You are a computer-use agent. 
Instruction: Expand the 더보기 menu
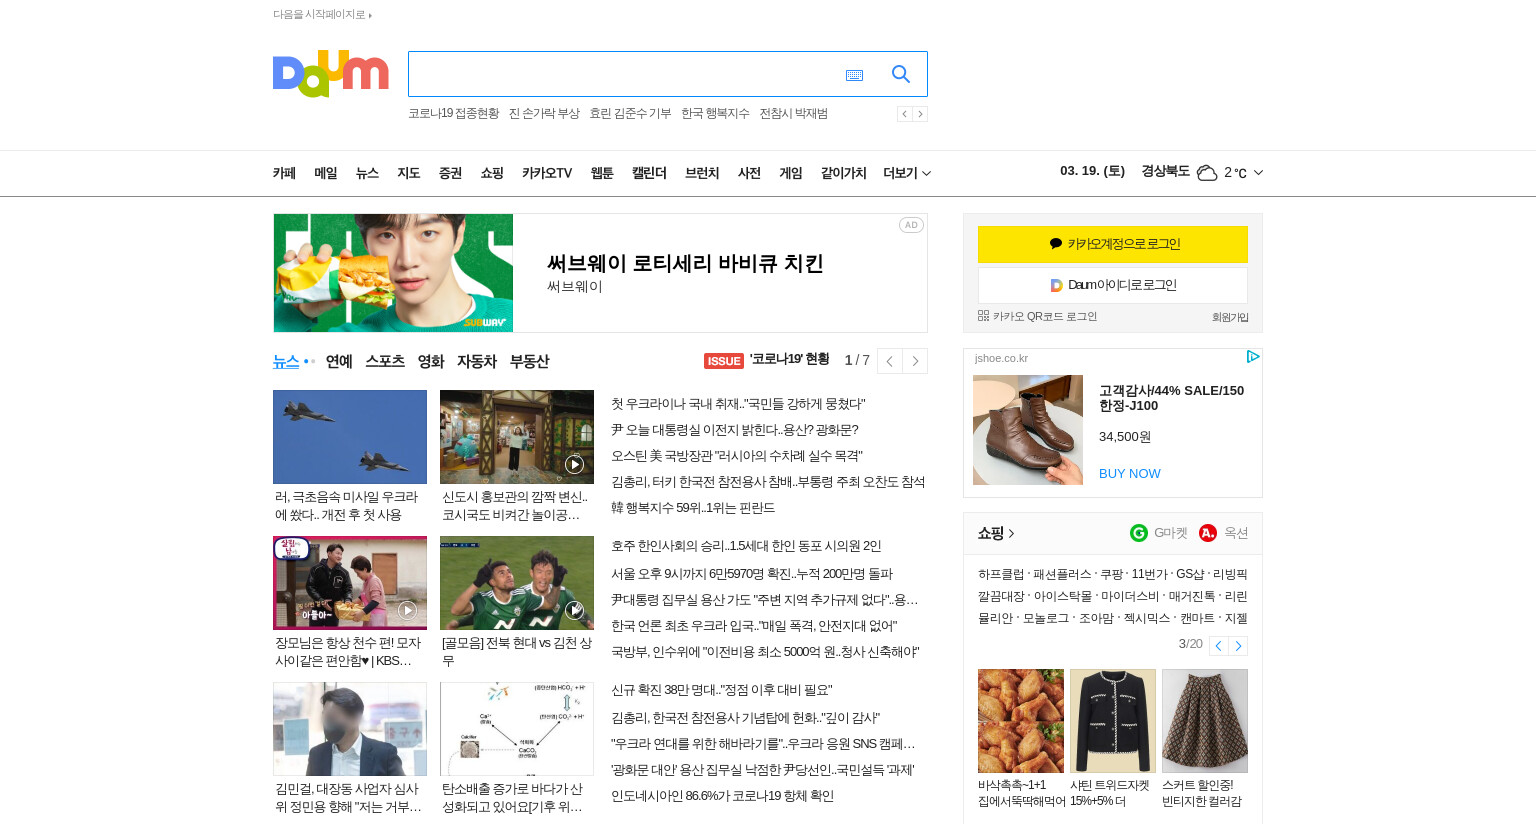(907, 173)
